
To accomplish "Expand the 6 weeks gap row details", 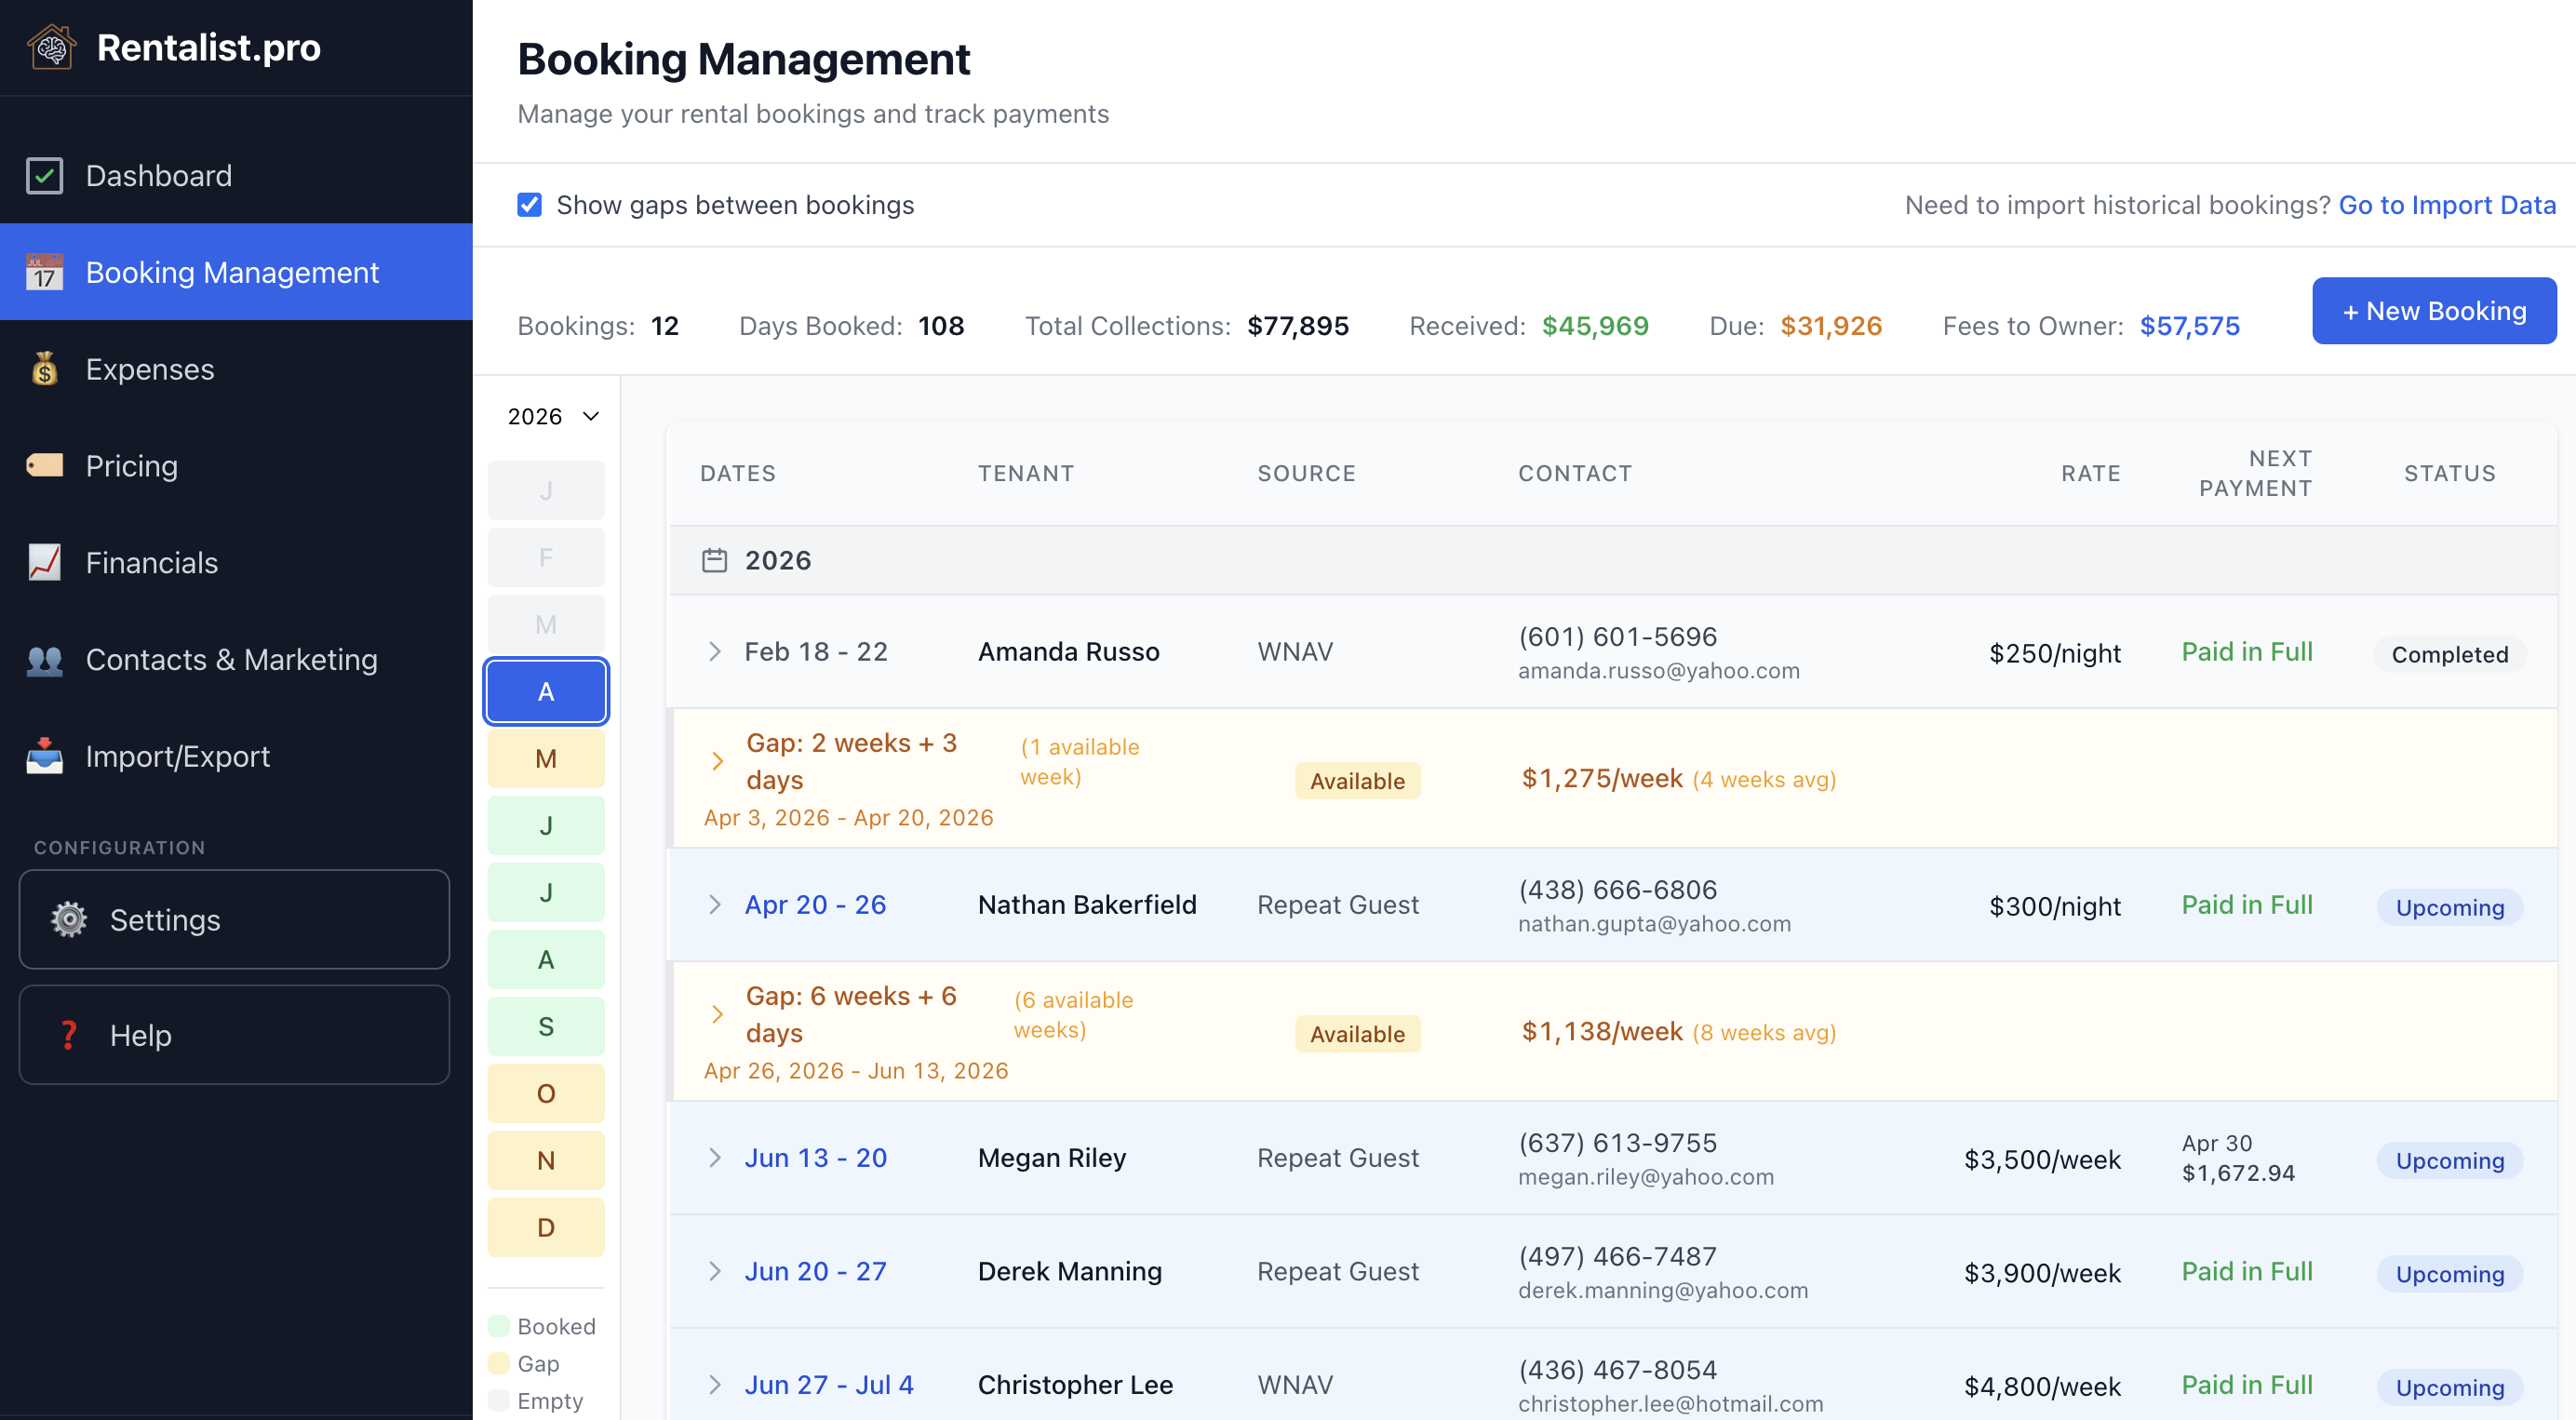I will click(x=718, y=1013).
